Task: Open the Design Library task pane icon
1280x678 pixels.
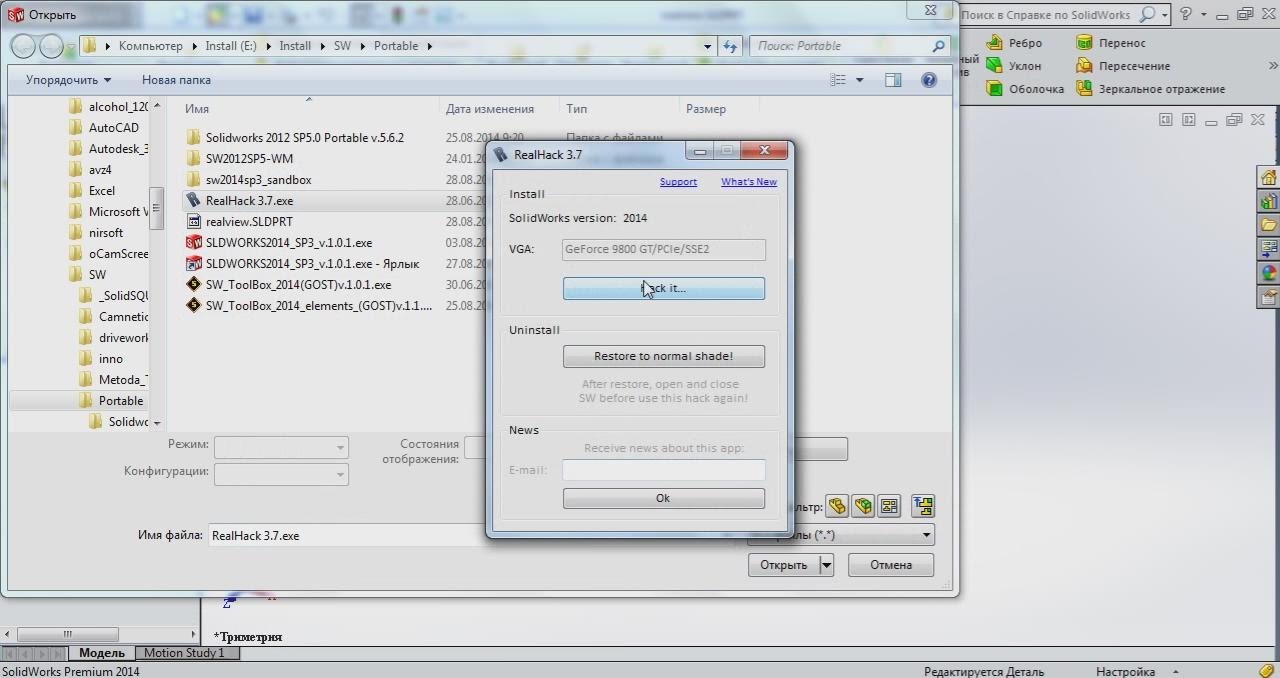Action: pos(1269,202)
